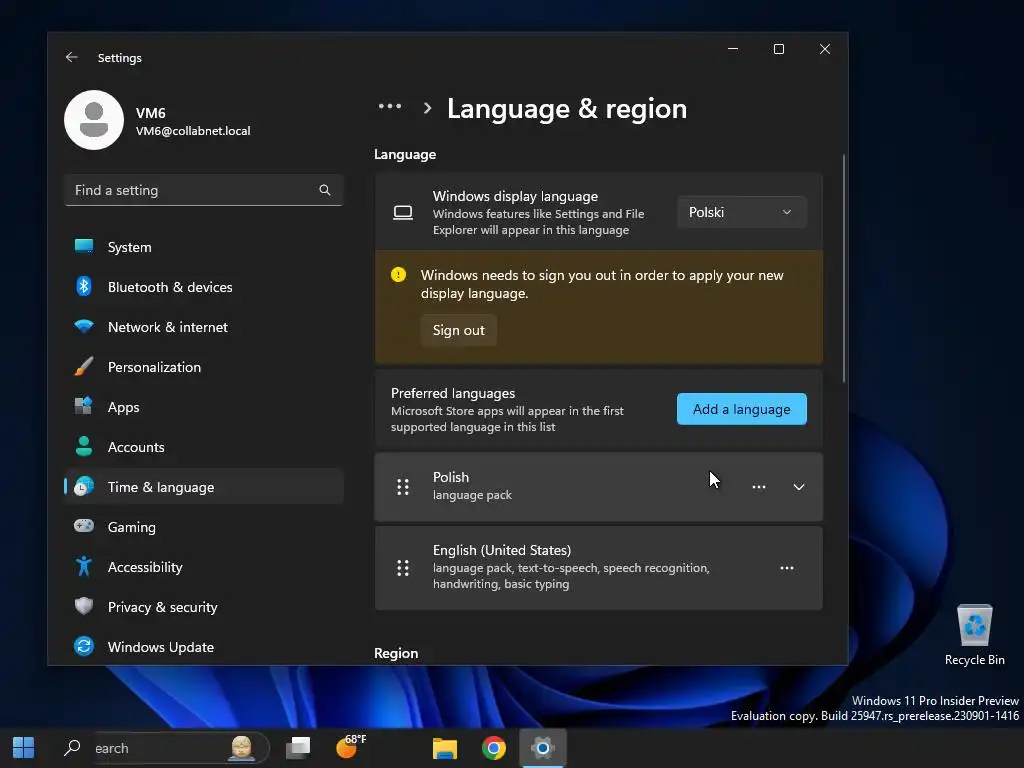The width and height of the screenshot is (1024, 768).
Task: Expand the Polish language entry chevron
Action: 799,487
